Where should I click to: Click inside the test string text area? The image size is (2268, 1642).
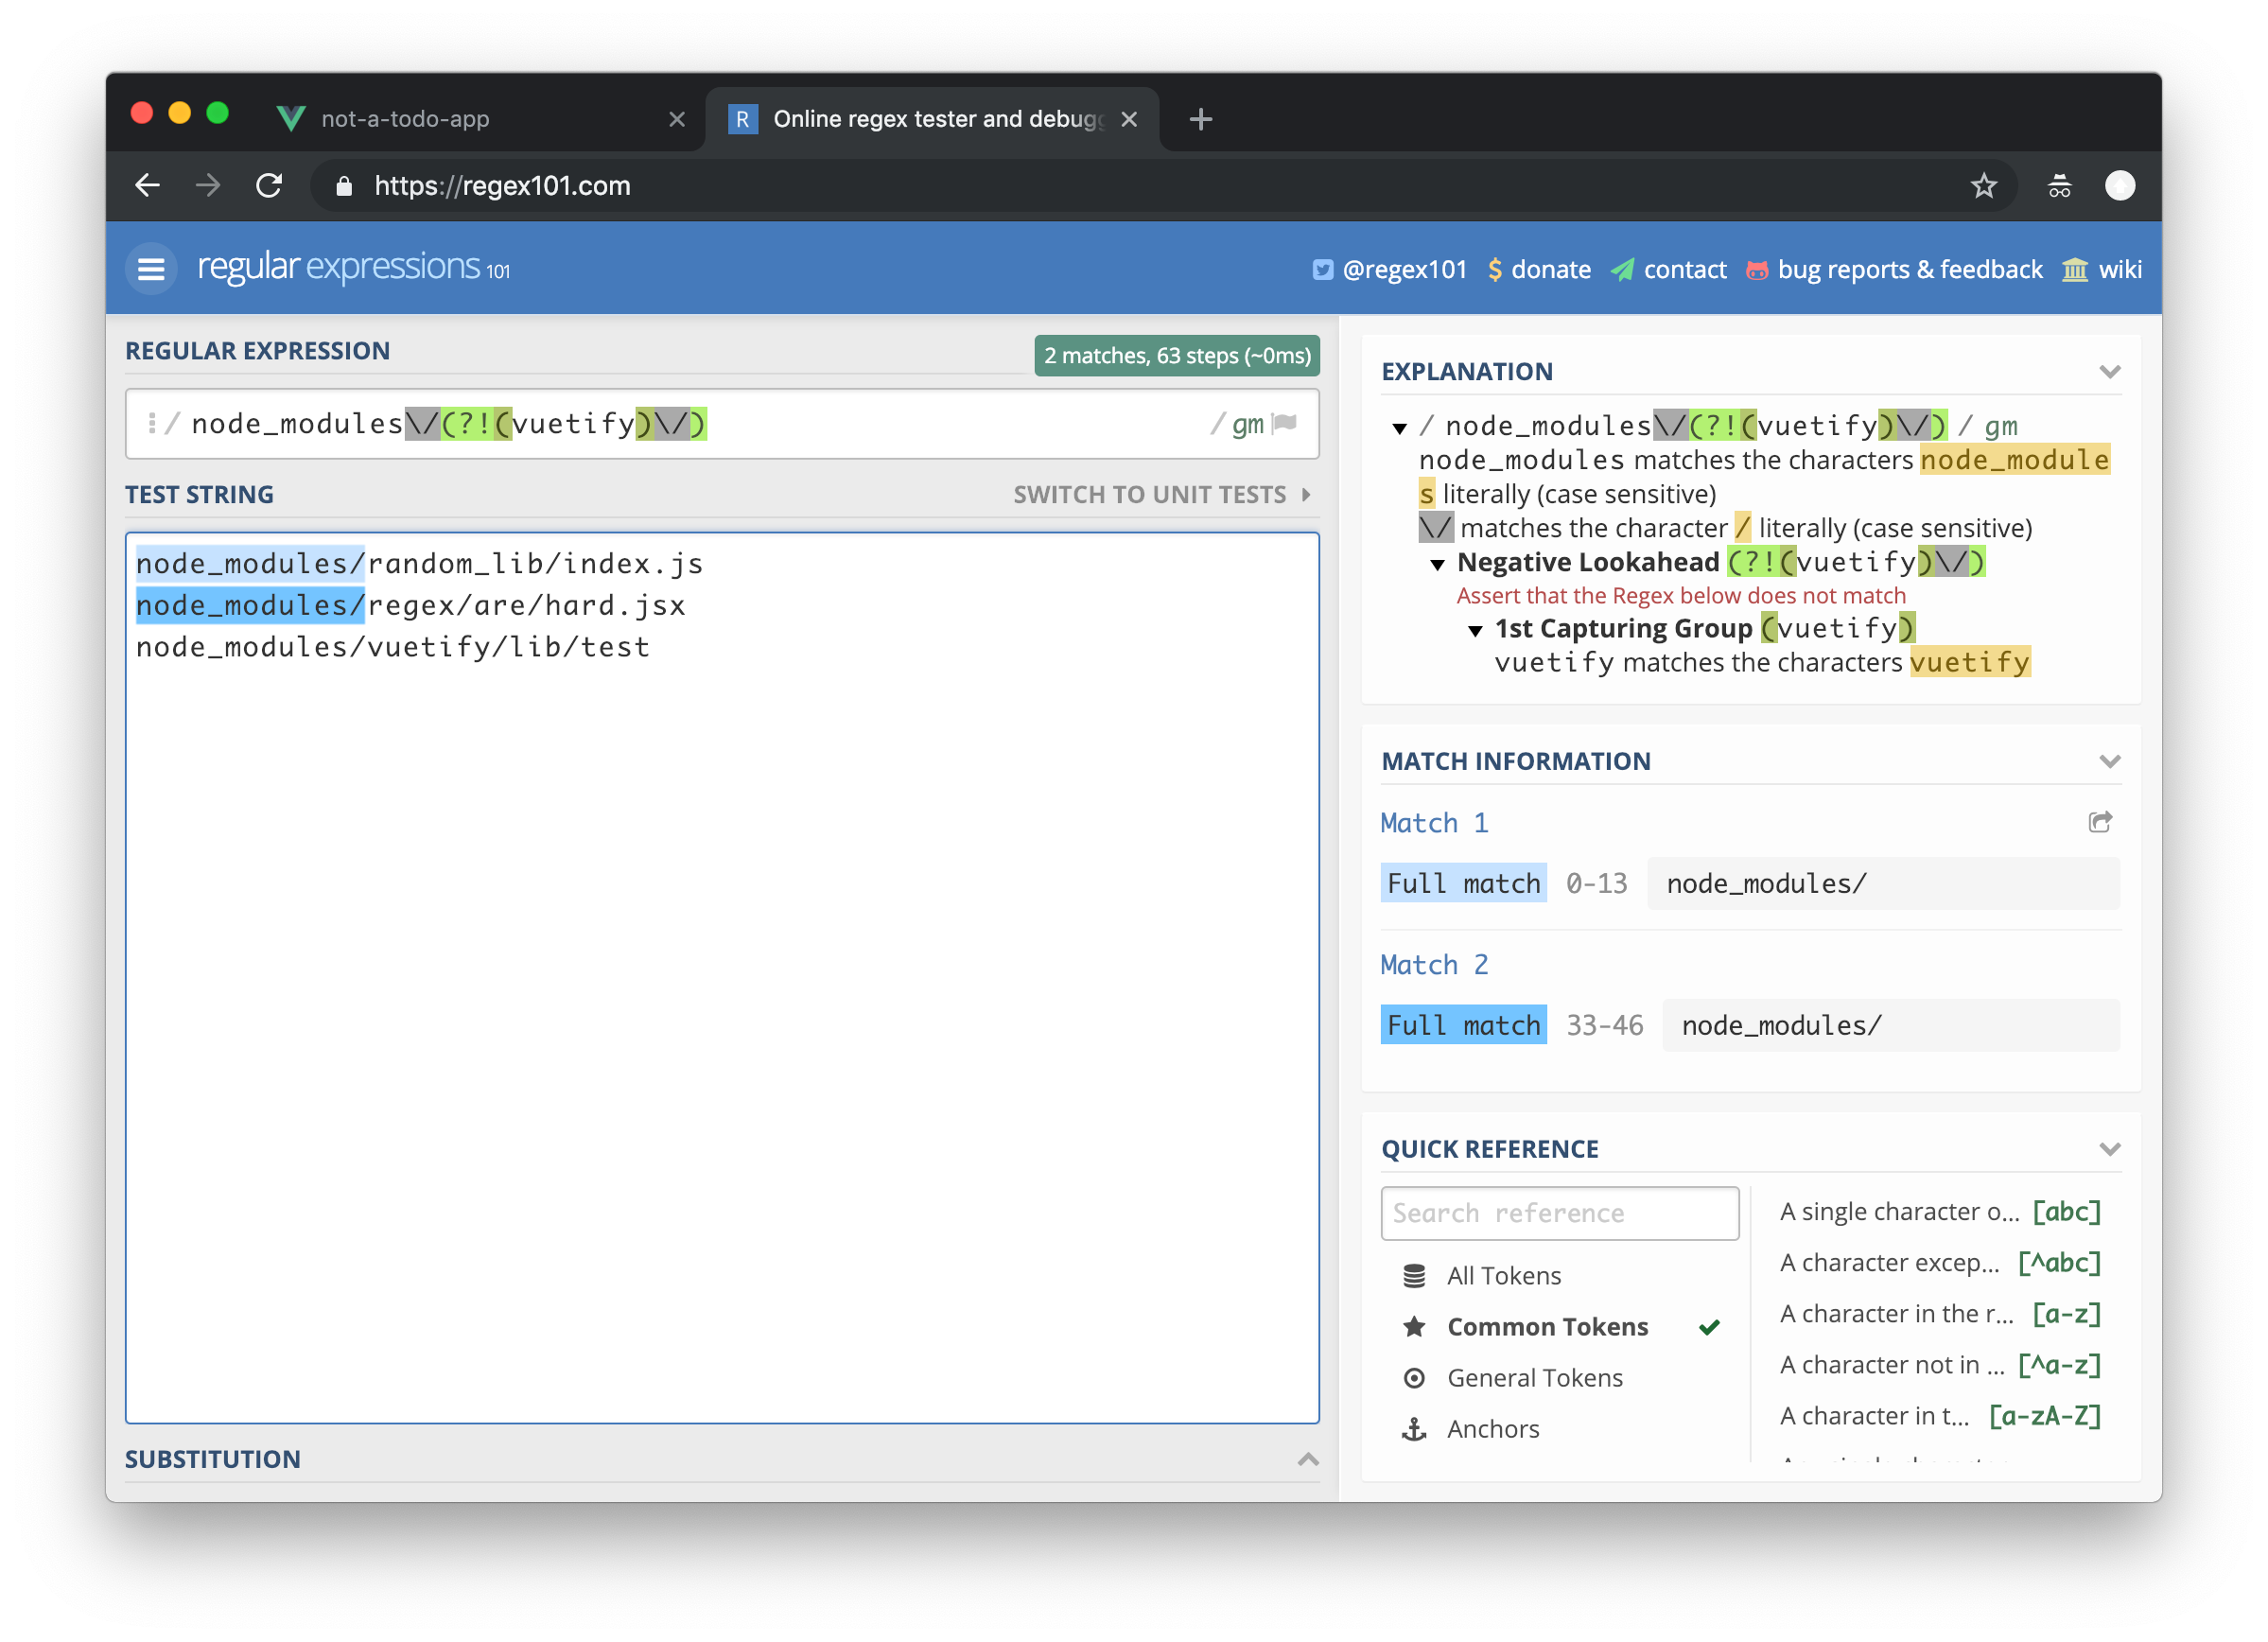(x=721, y=977)
